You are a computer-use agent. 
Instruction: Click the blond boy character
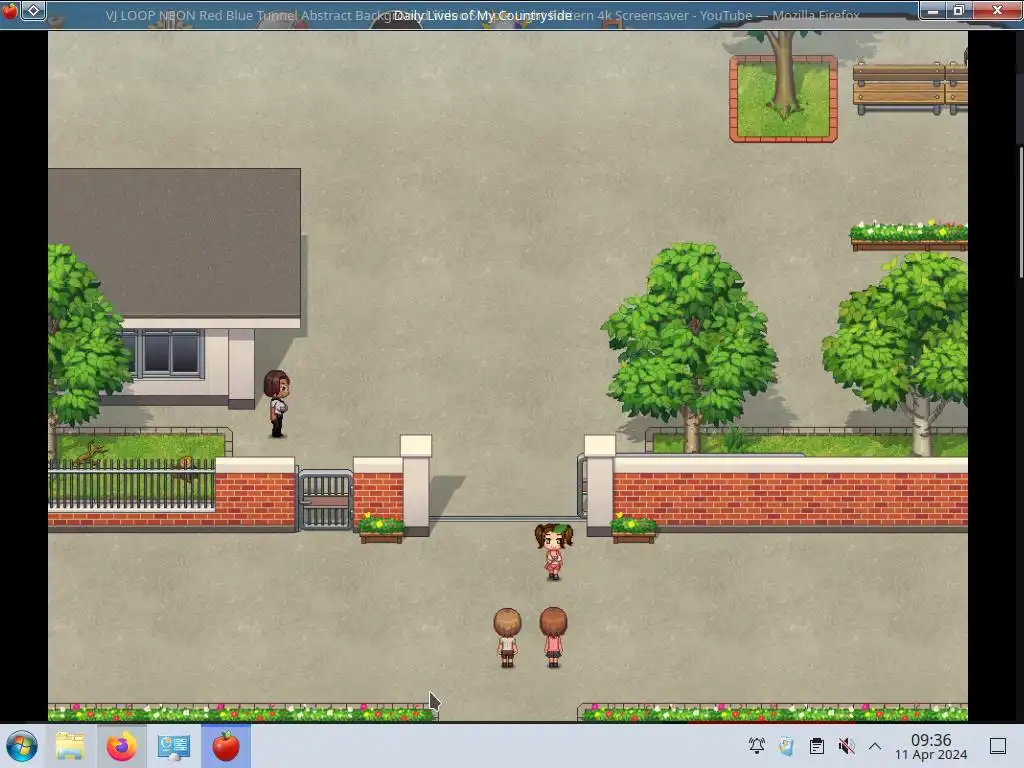click(507, 637)
